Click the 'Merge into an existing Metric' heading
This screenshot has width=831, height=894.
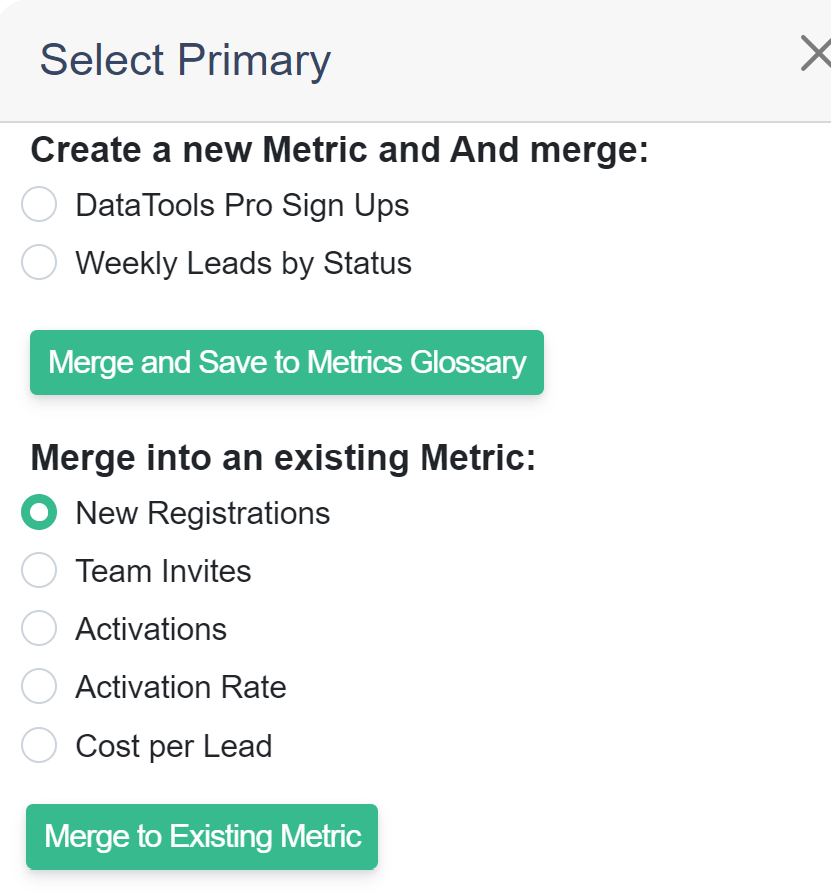click(x=283, y=458)
